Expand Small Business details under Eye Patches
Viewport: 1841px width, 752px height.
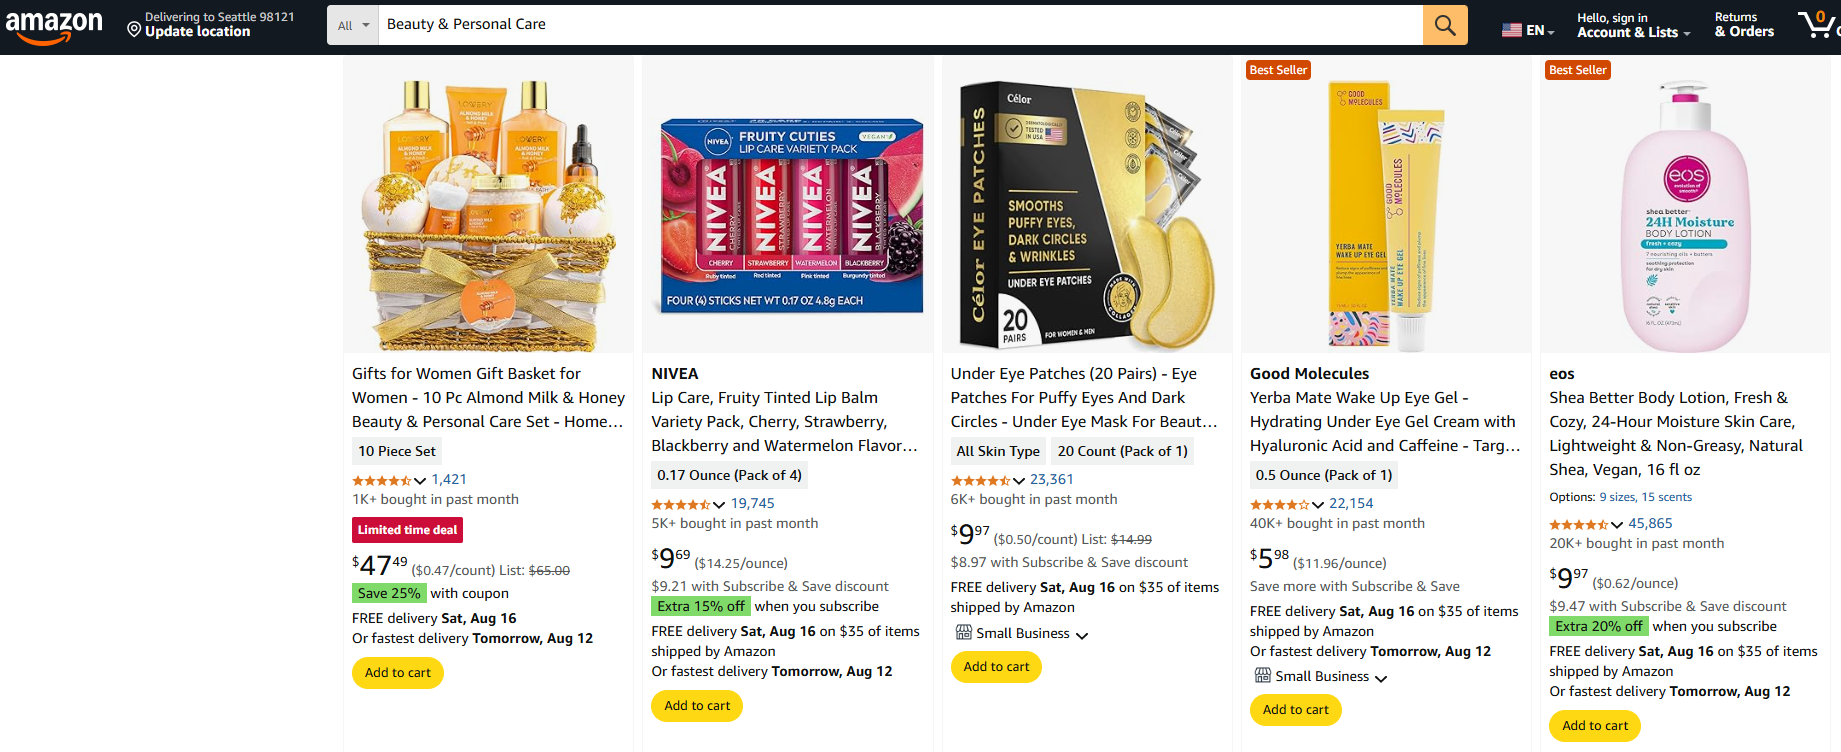[x=1082, y=634]
